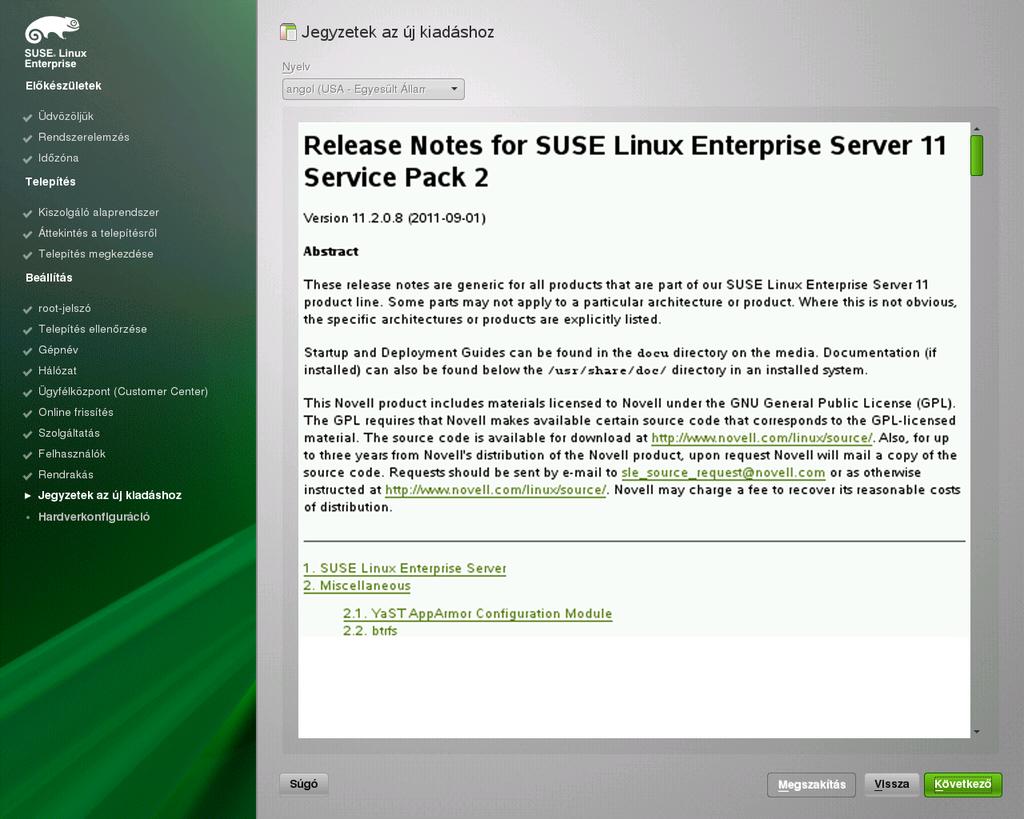The height and width of the screenshot is (819, 1024).
Task: Click the SUSE chameleon logo
Action: [x=52, y=29]
